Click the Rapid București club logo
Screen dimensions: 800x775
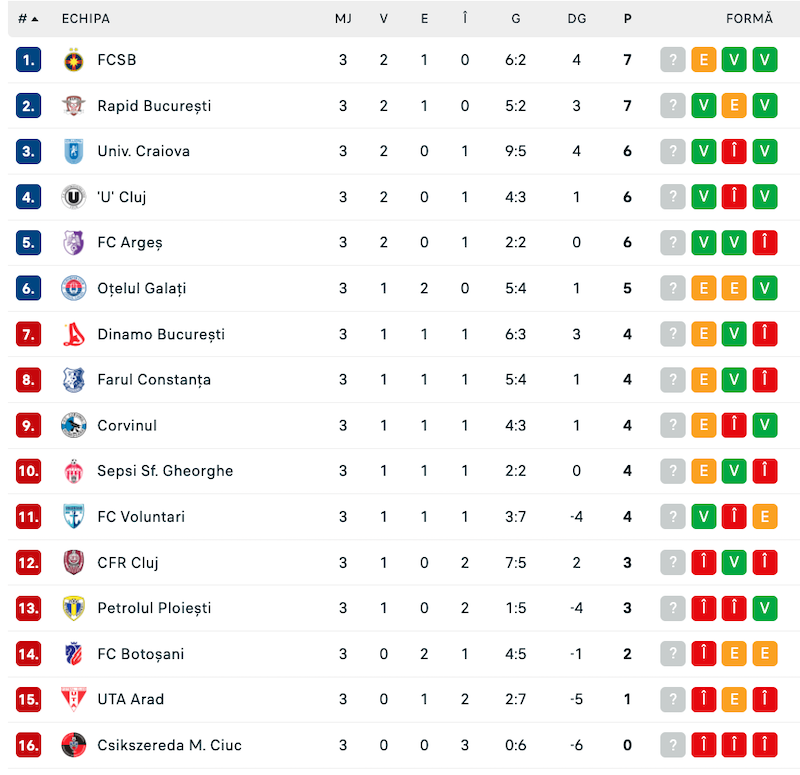click(73, 106)
